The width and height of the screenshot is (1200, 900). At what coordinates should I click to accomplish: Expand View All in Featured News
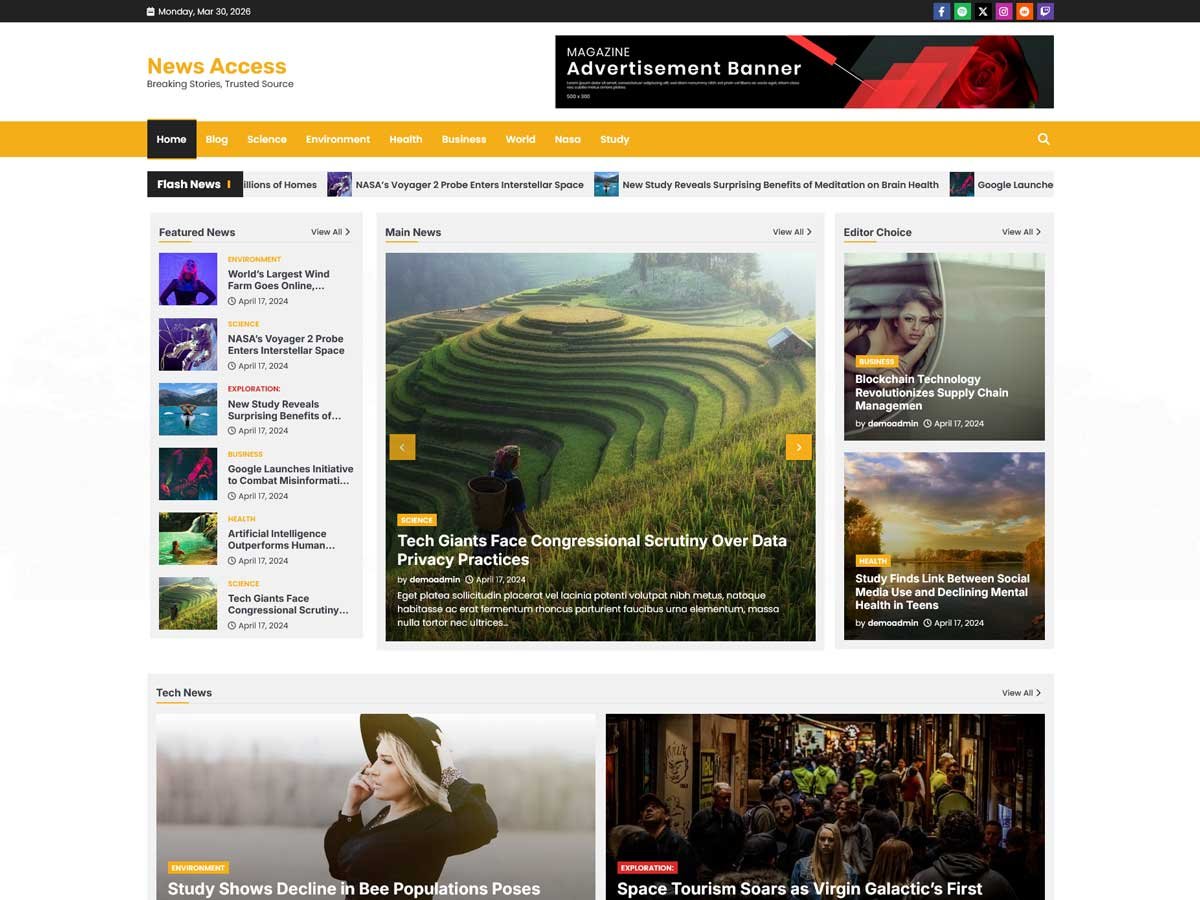330,232
